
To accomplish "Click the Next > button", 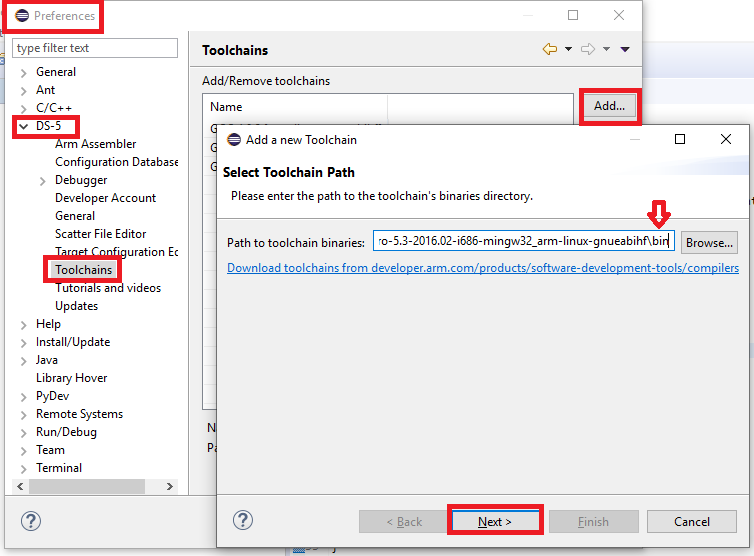I will 495,522.
